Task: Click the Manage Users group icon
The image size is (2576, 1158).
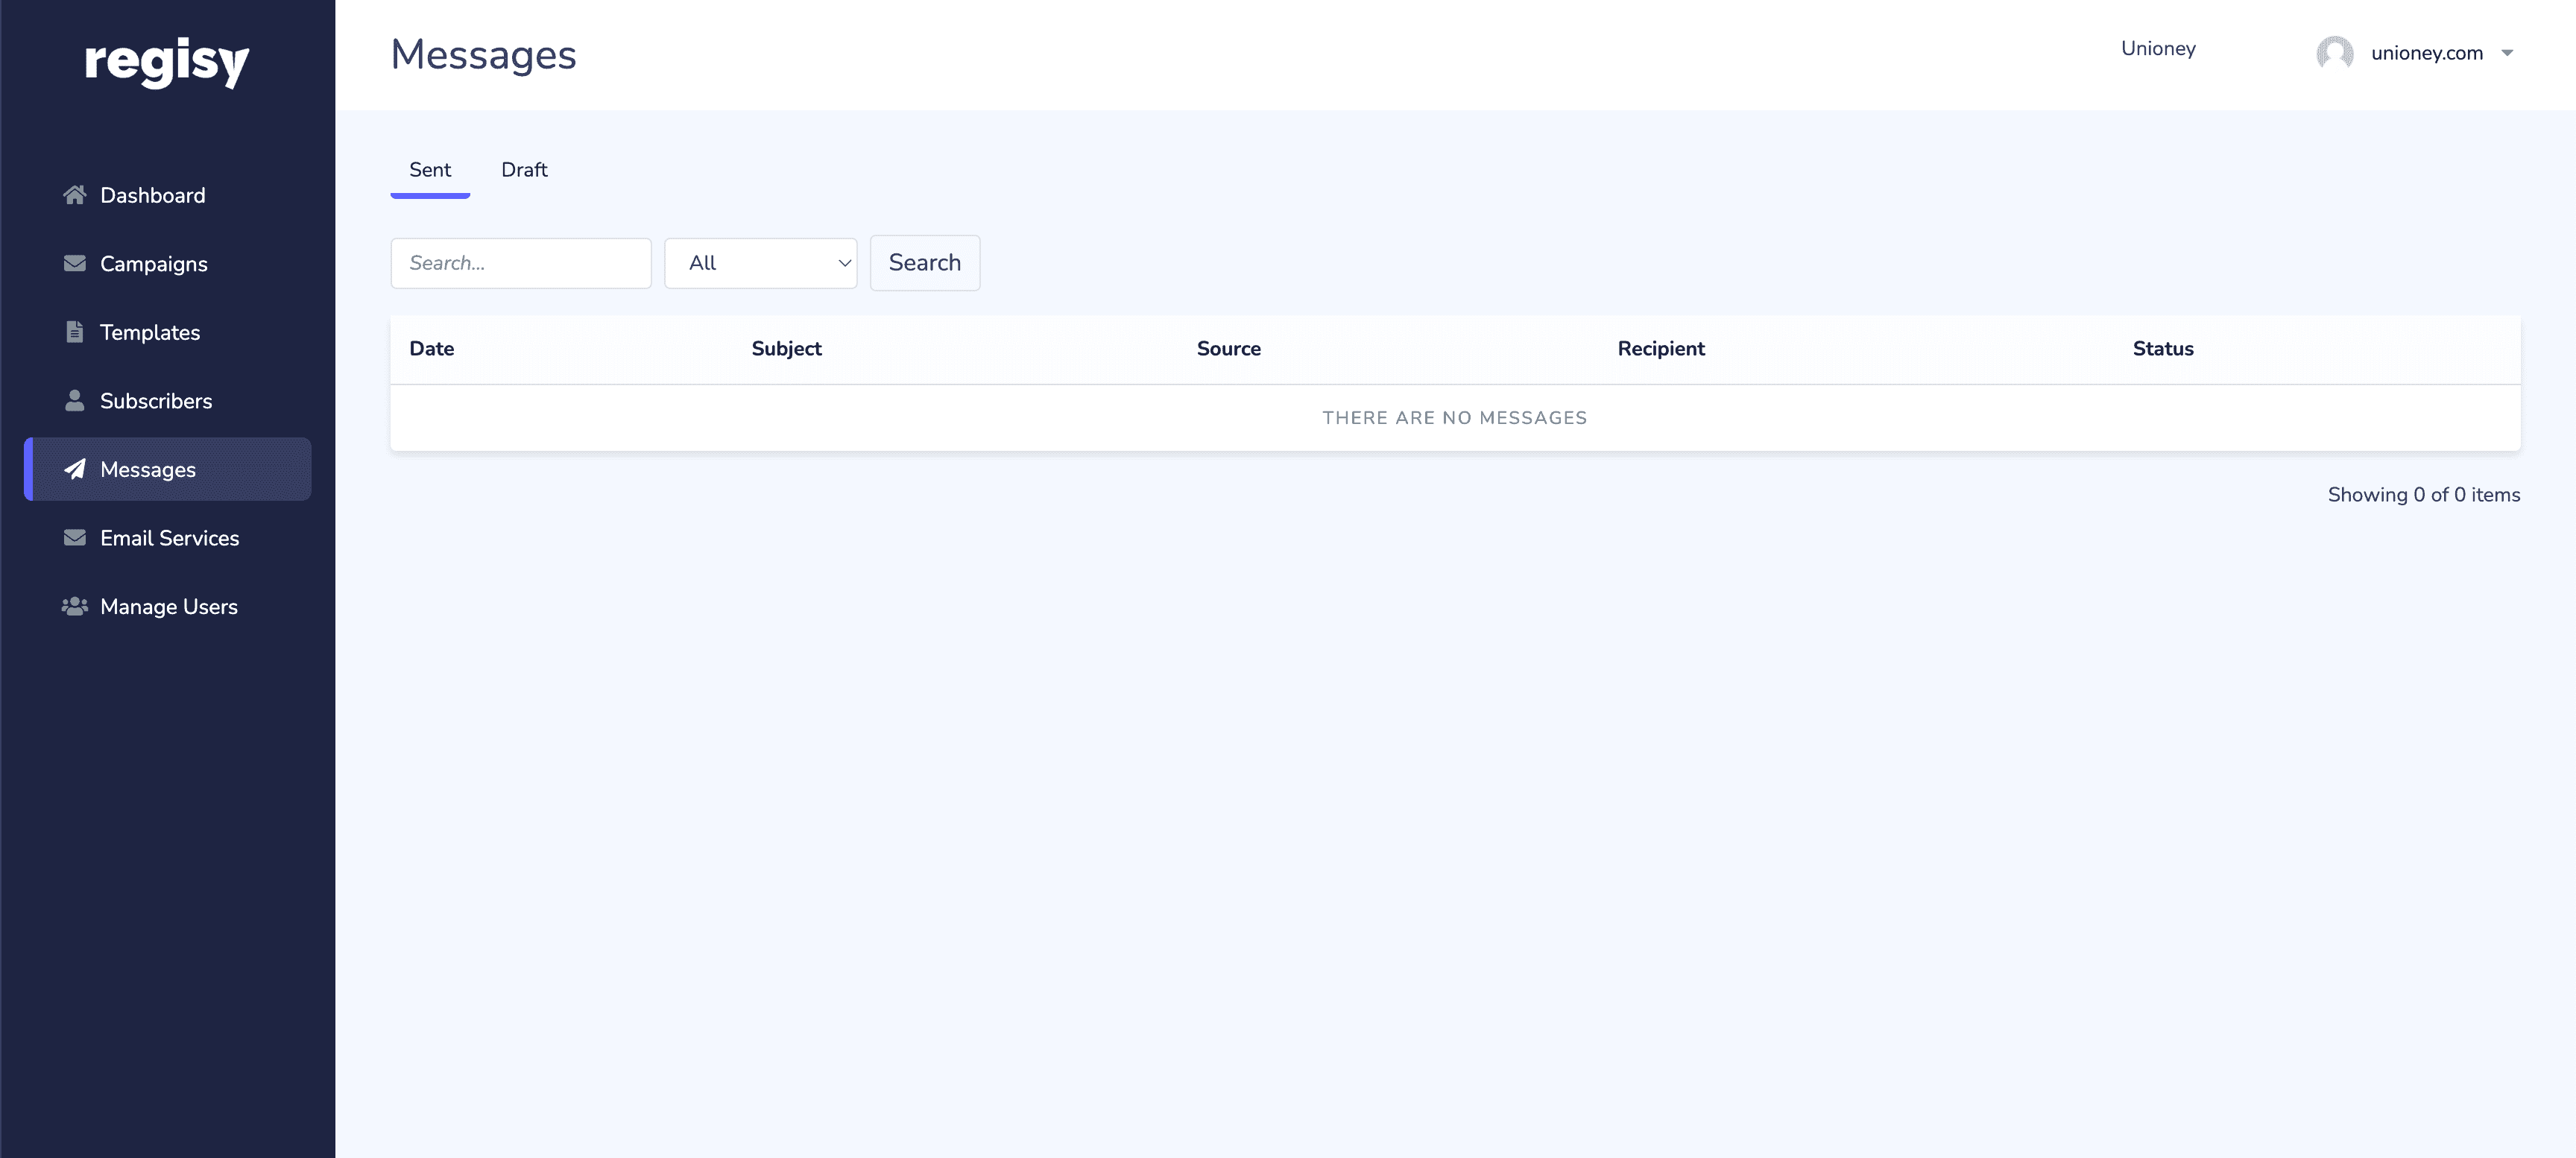Action: coord(74,606)
